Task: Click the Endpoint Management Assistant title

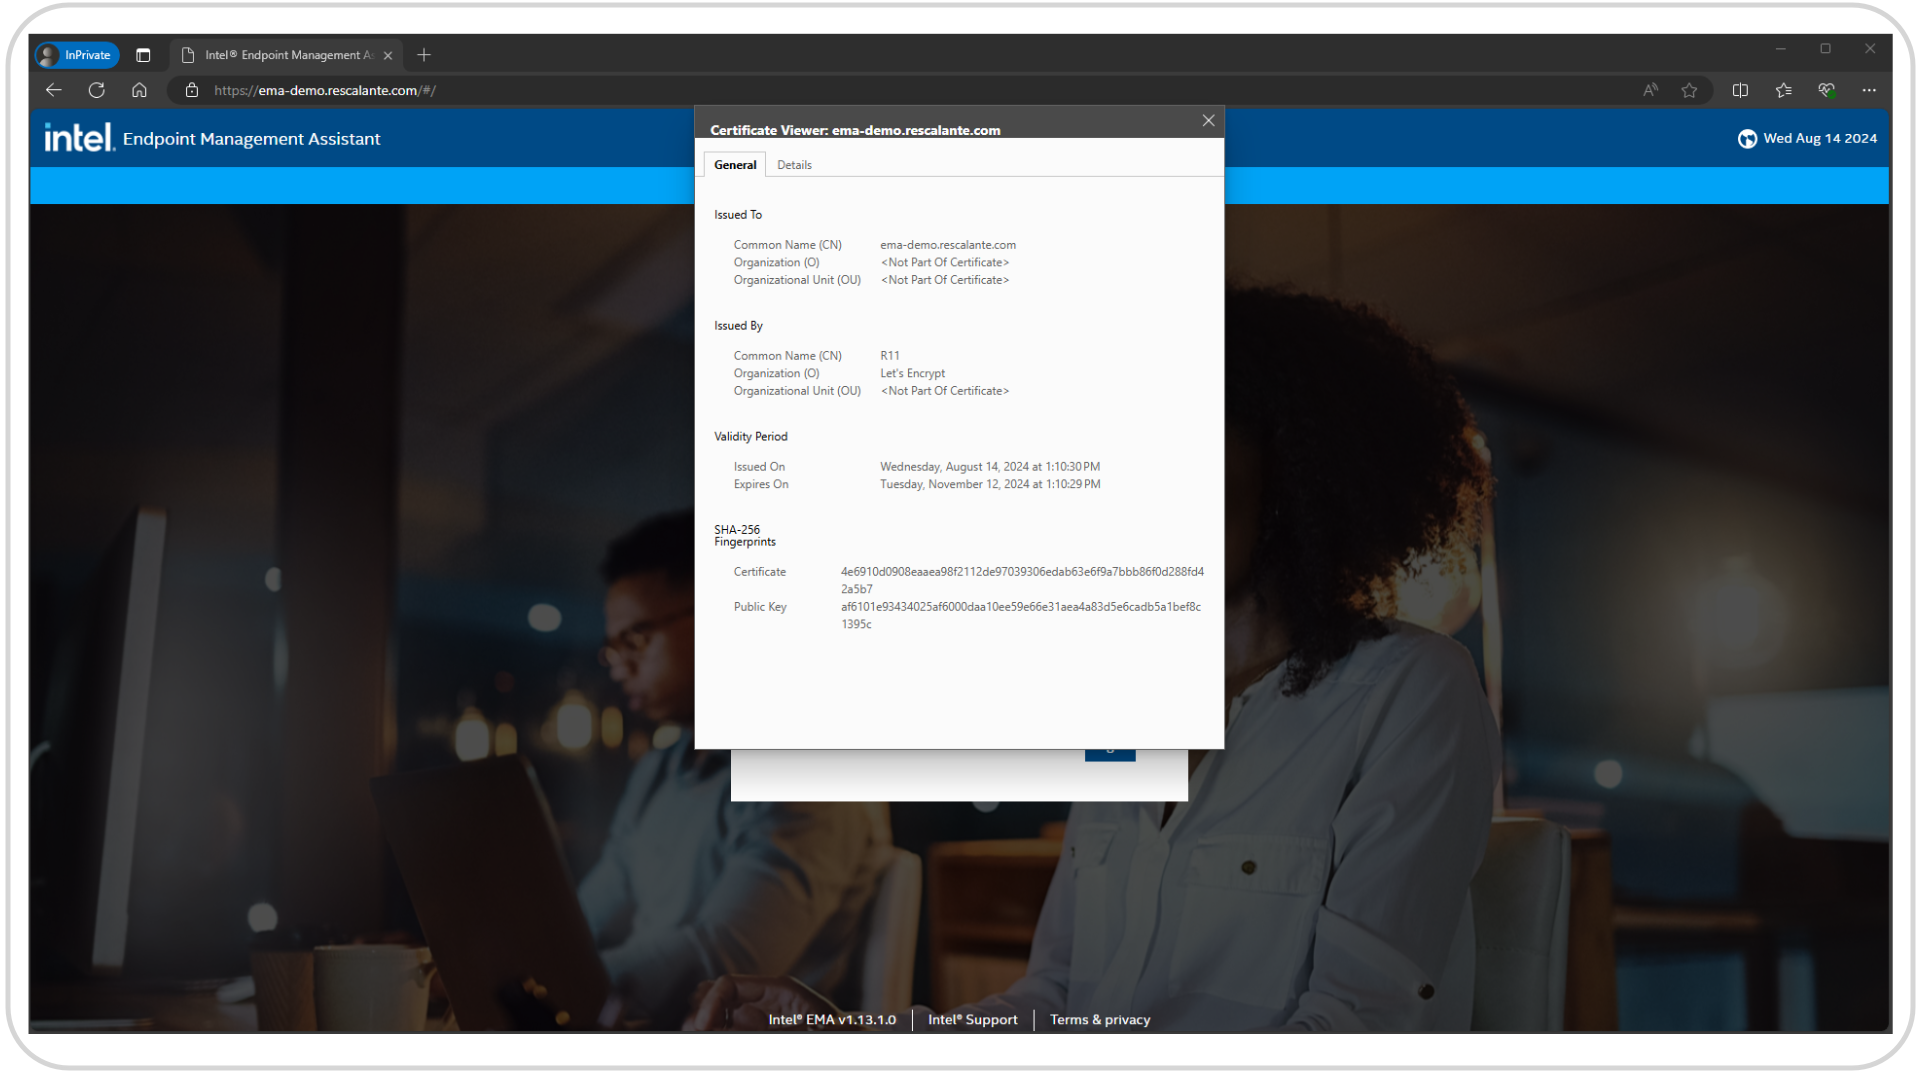Action: point(251,139)
